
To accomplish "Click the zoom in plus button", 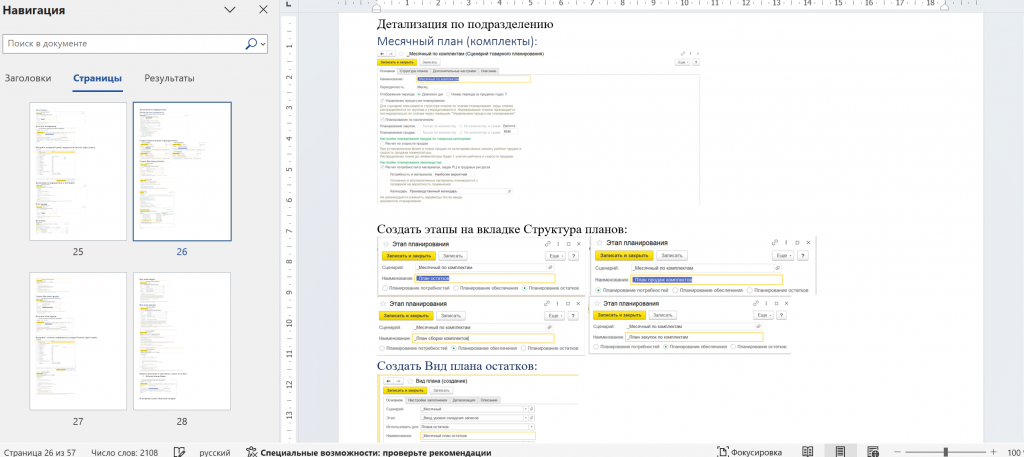I will coord(995,451).
